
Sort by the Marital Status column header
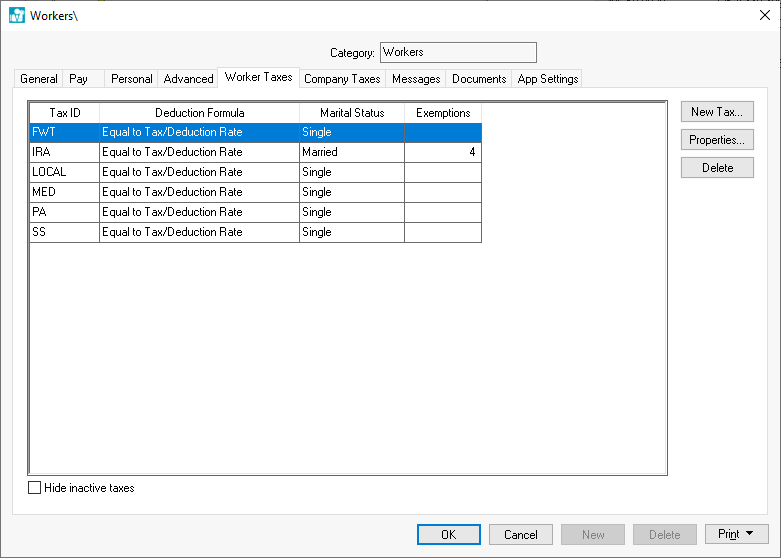click(351, 113)
